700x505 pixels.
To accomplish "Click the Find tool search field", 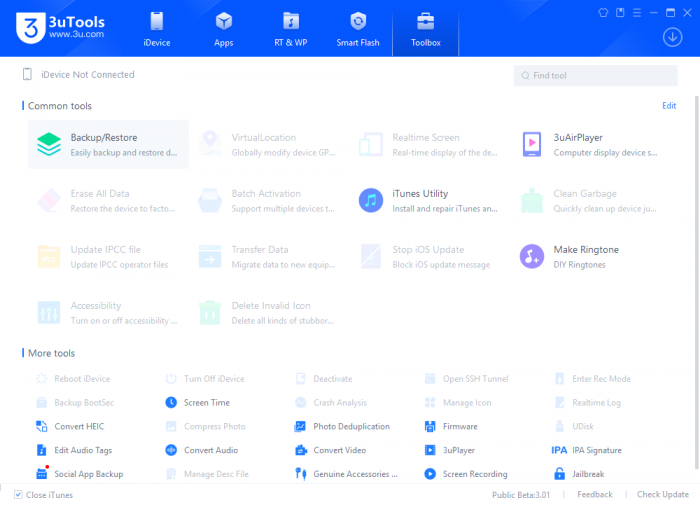I will [x=596, y=75].
